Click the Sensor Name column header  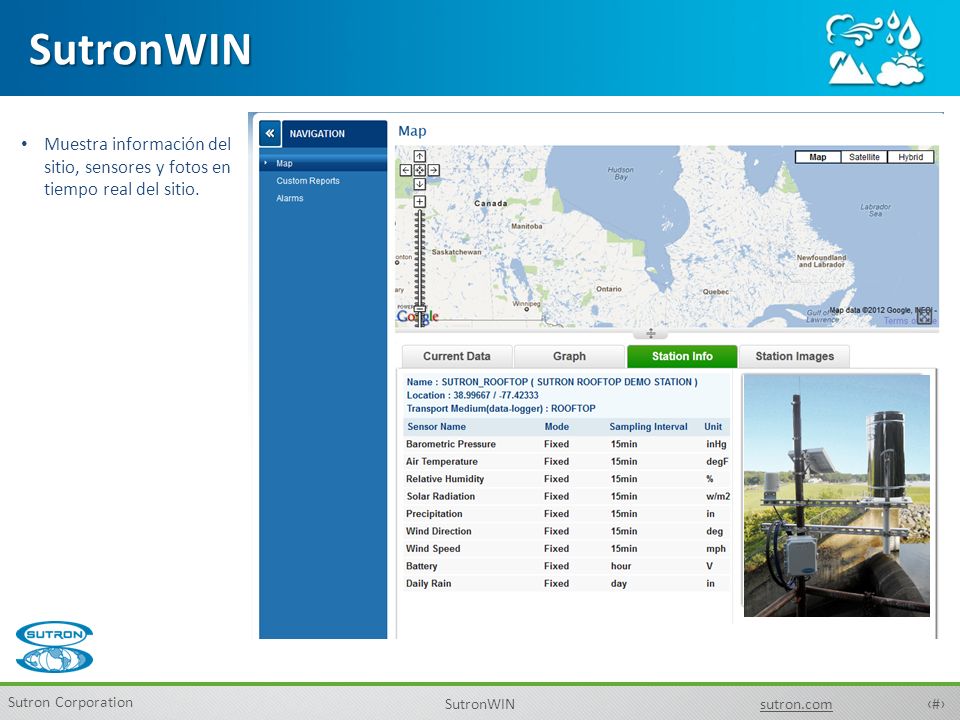[437, 427]
